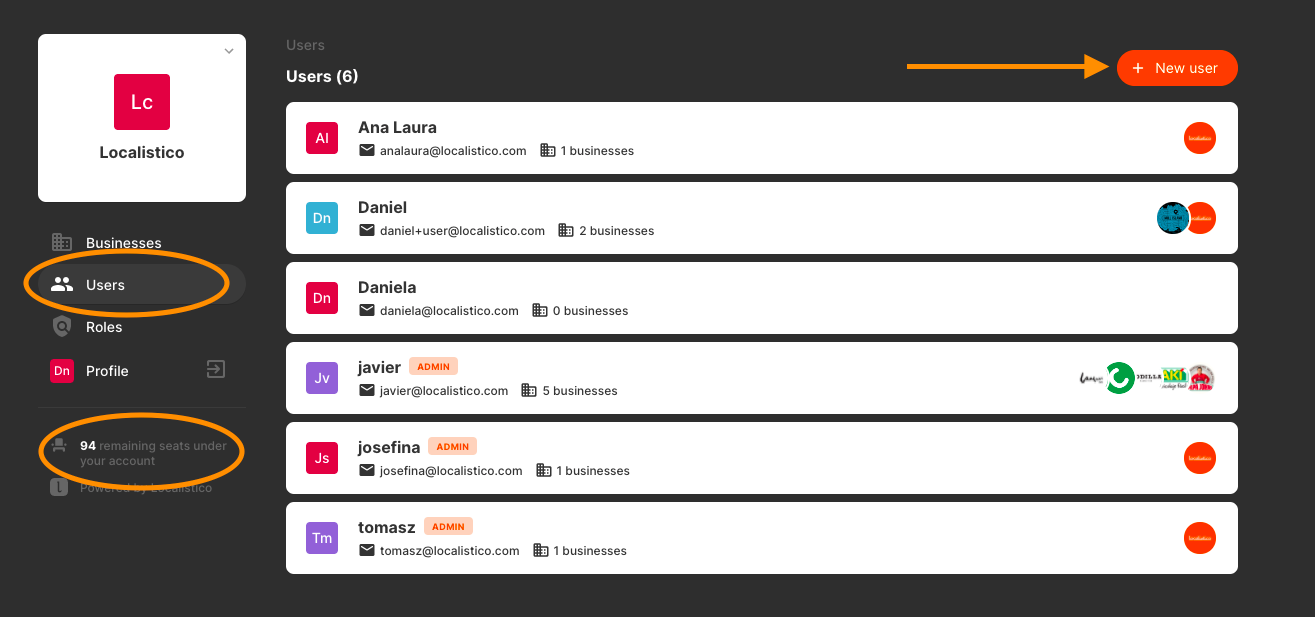Image resolution: width=1315 pixels, height=617 pixels.
Task: Click the envelope icon next to tomasz's email
Action: click(x=367, y=550)
